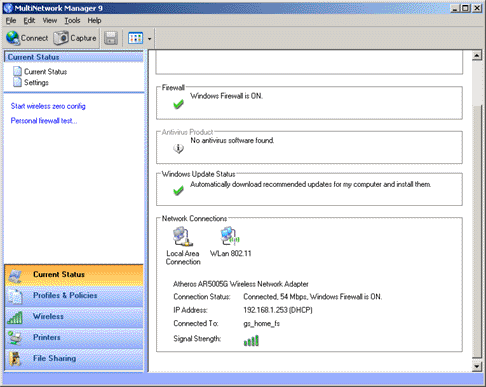Click the Wireless signal bars icon

[x=15, y=318]
